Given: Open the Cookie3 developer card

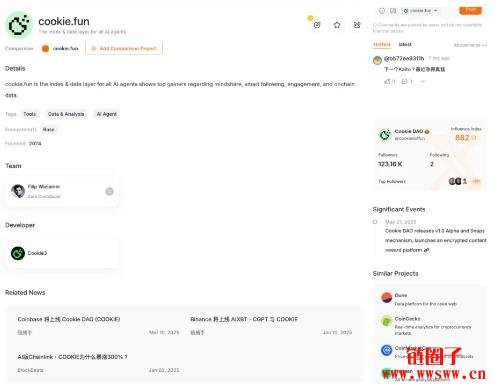Looking at the screenshot, I should click(x=62, y=253).
